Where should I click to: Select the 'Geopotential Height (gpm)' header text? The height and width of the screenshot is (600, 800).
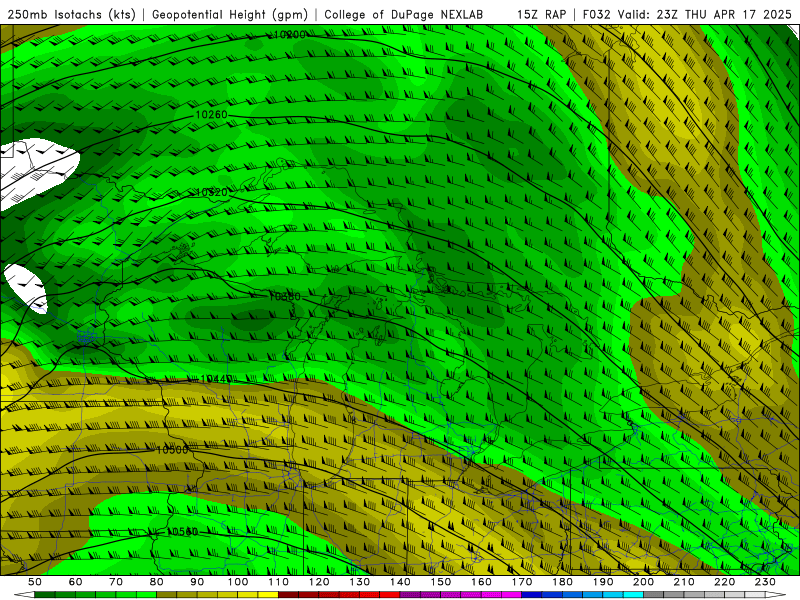(x=230, y=14)
